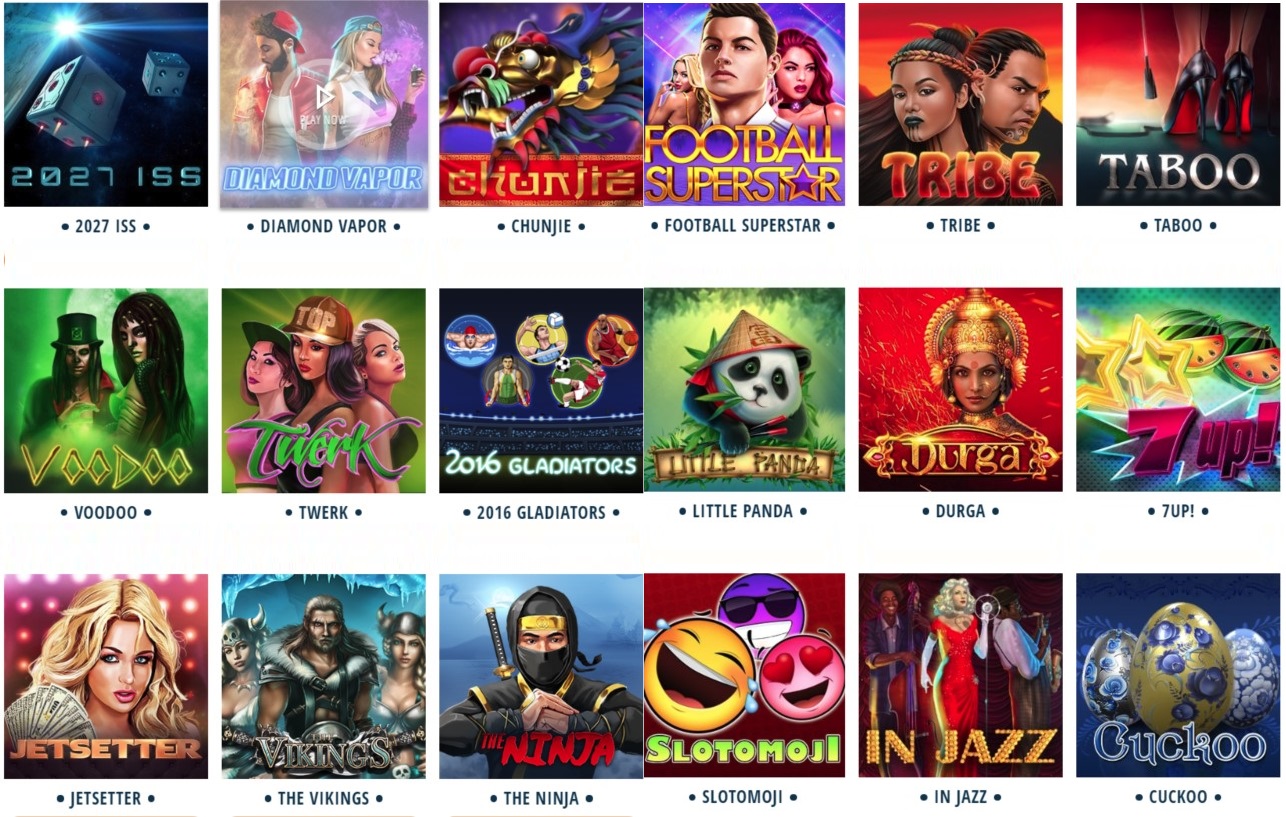Image resolution: width=1286 pixels, height=817 pixels.
Task: Select The Ninja game thumbnail
Action: (541, 676)
